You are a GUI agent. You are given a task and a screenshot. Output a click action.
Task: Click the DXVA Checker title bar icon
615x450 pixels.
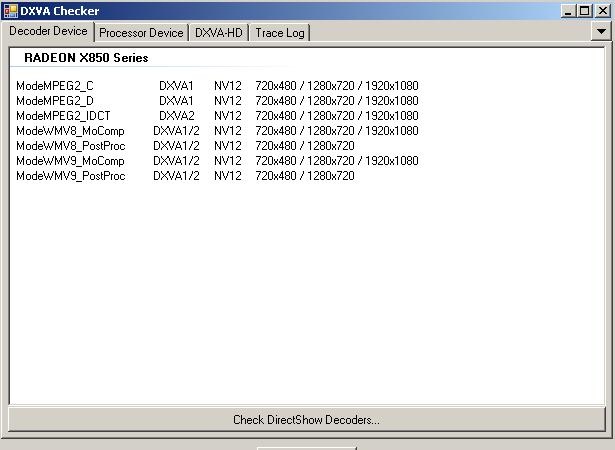[11, 11]
